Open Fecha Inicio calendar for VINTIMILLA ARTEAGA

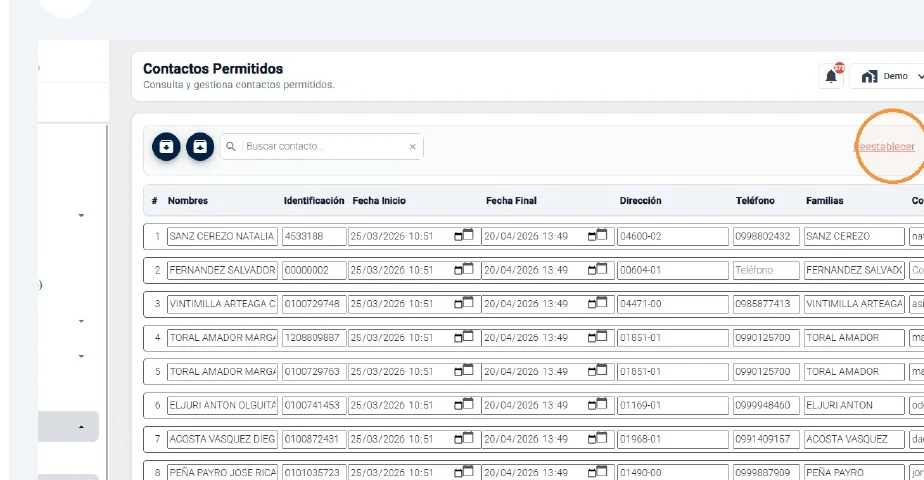tap(464, 303)
